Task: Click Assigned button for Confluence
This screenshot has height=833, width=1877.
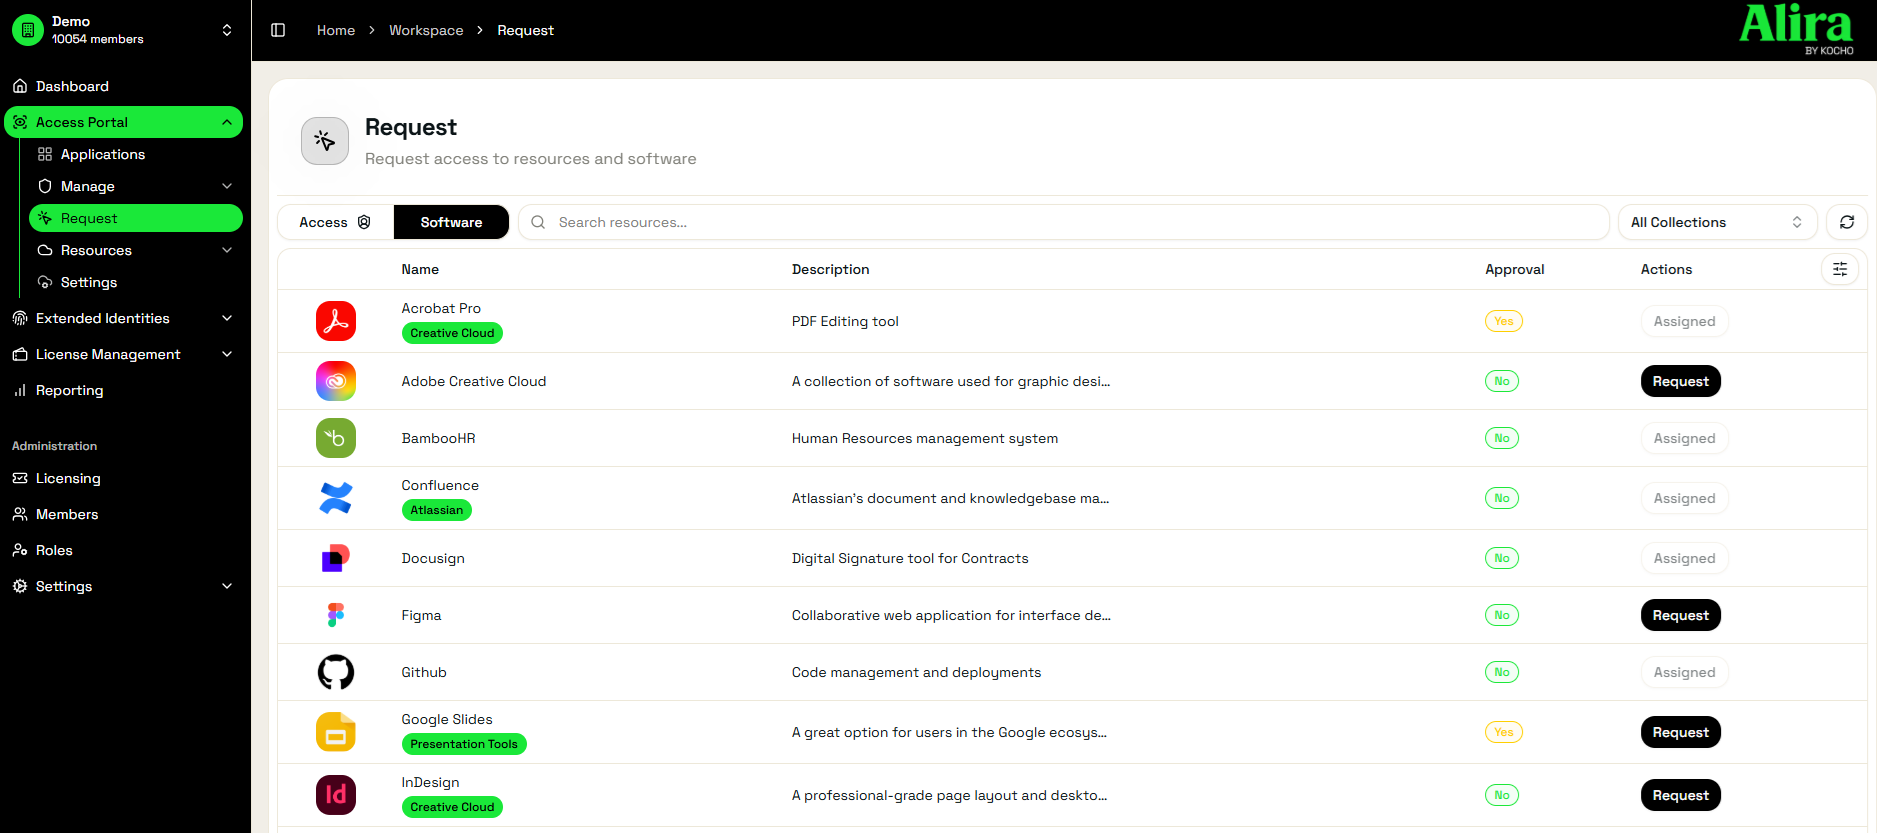Action: 1684,498
